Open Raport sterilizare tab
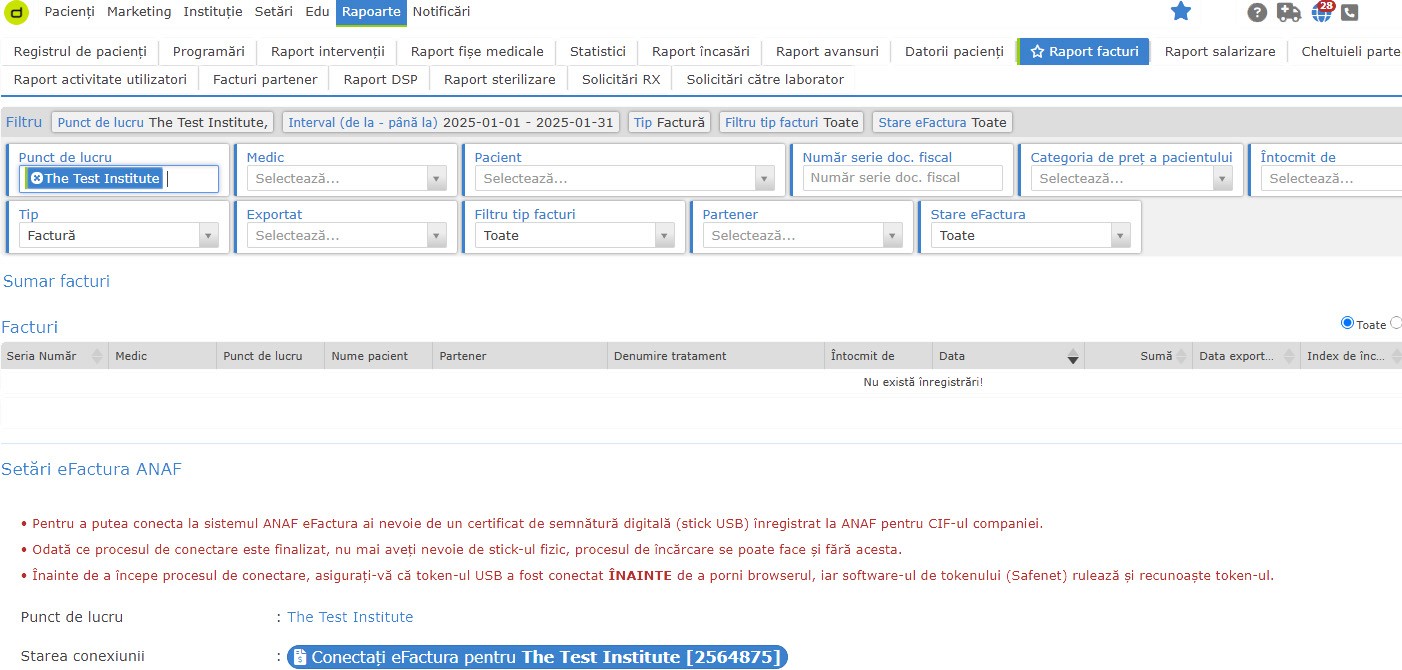 click(499, 79)
